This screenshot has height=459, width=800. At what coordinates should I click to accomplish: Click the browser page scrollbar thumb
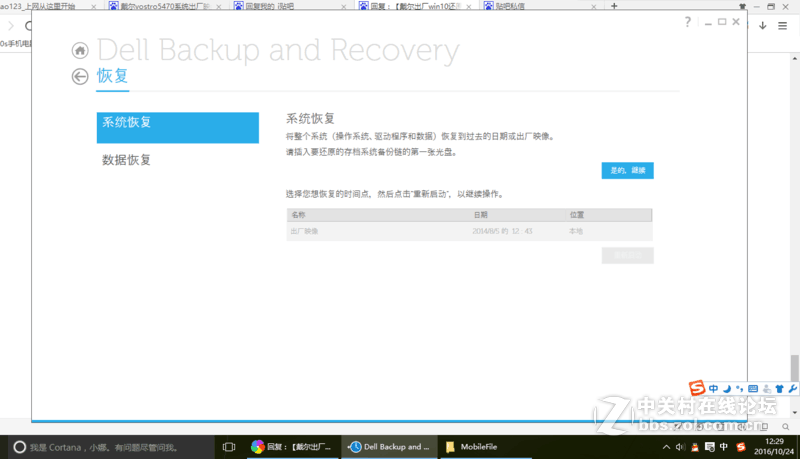tap(795, 368)
